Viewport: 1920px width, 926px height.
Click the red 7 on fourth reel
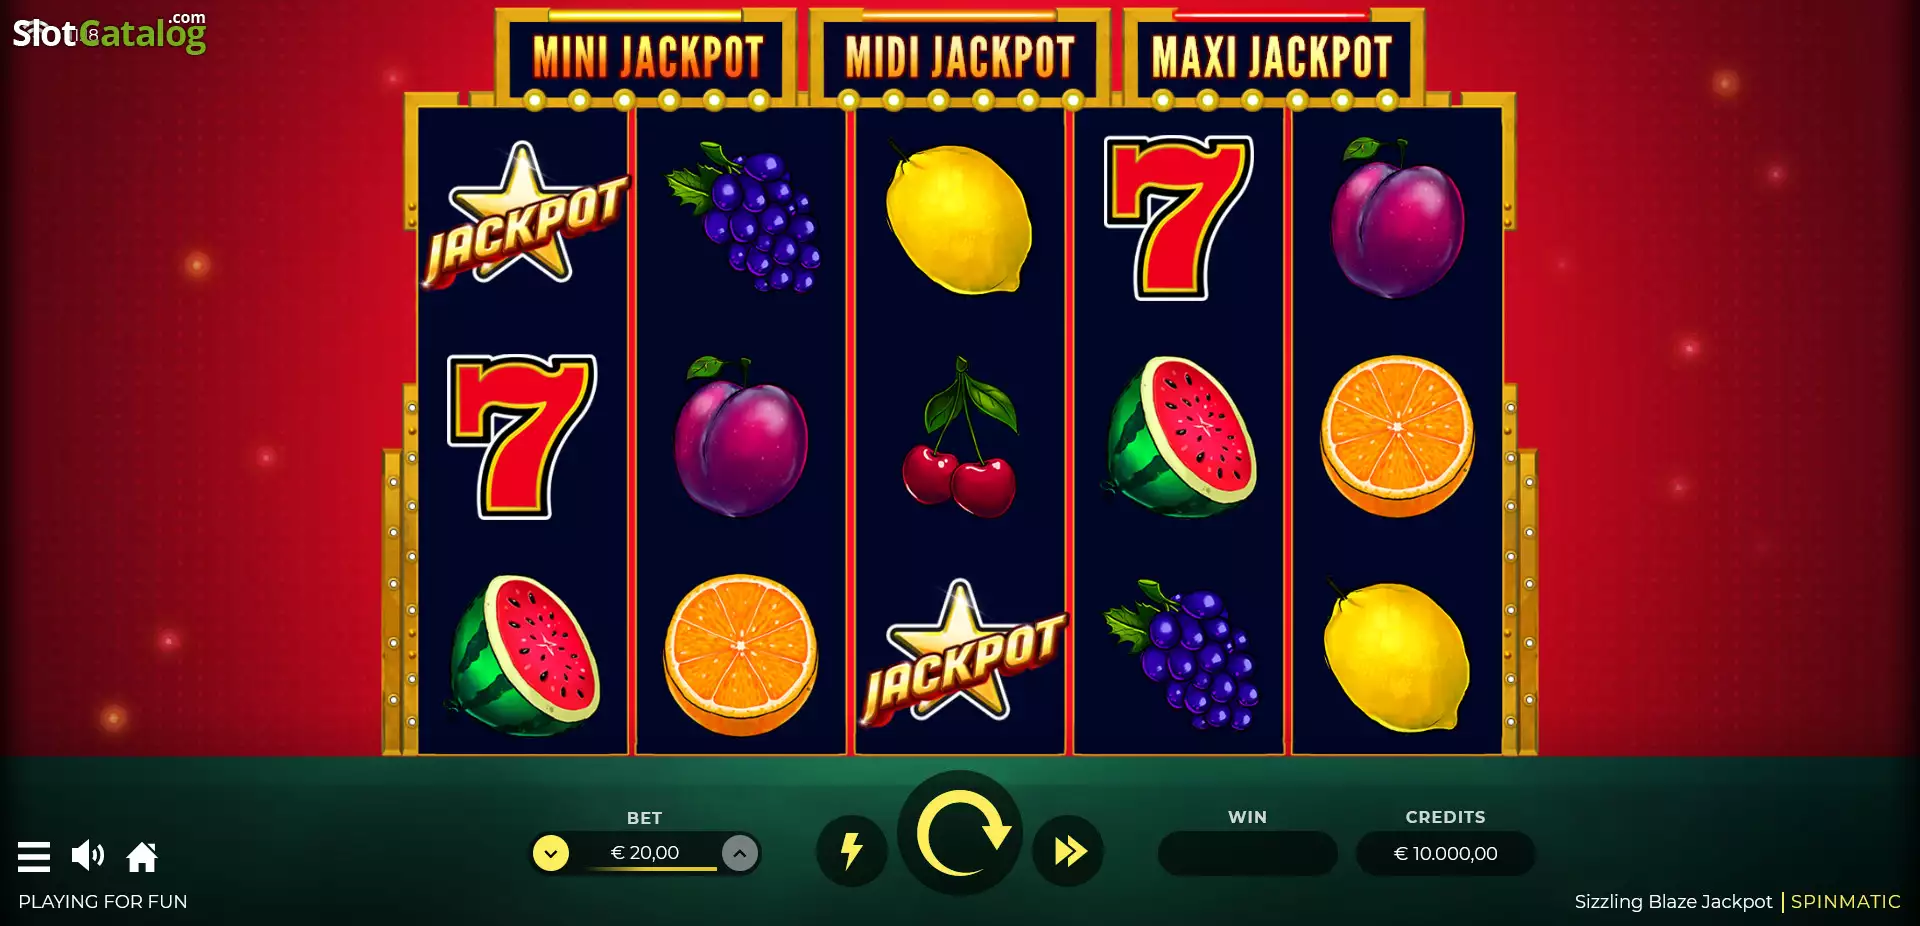1179,218
